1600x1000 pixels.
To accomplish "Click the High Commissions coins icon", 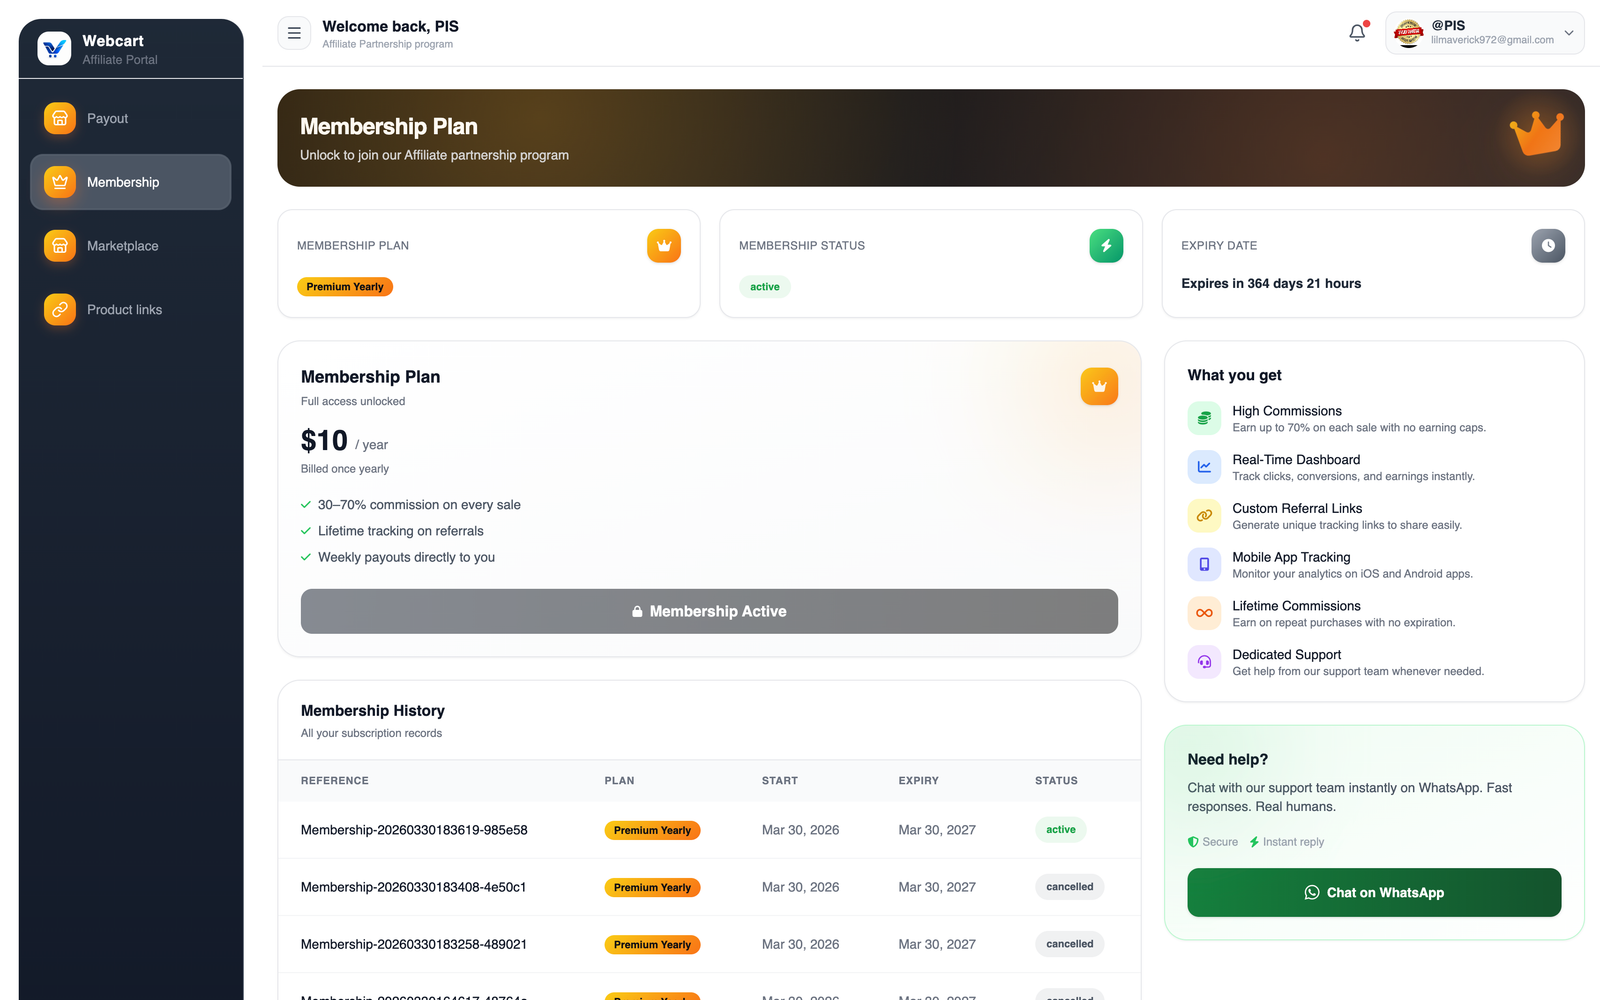I will click(1204, 418).
